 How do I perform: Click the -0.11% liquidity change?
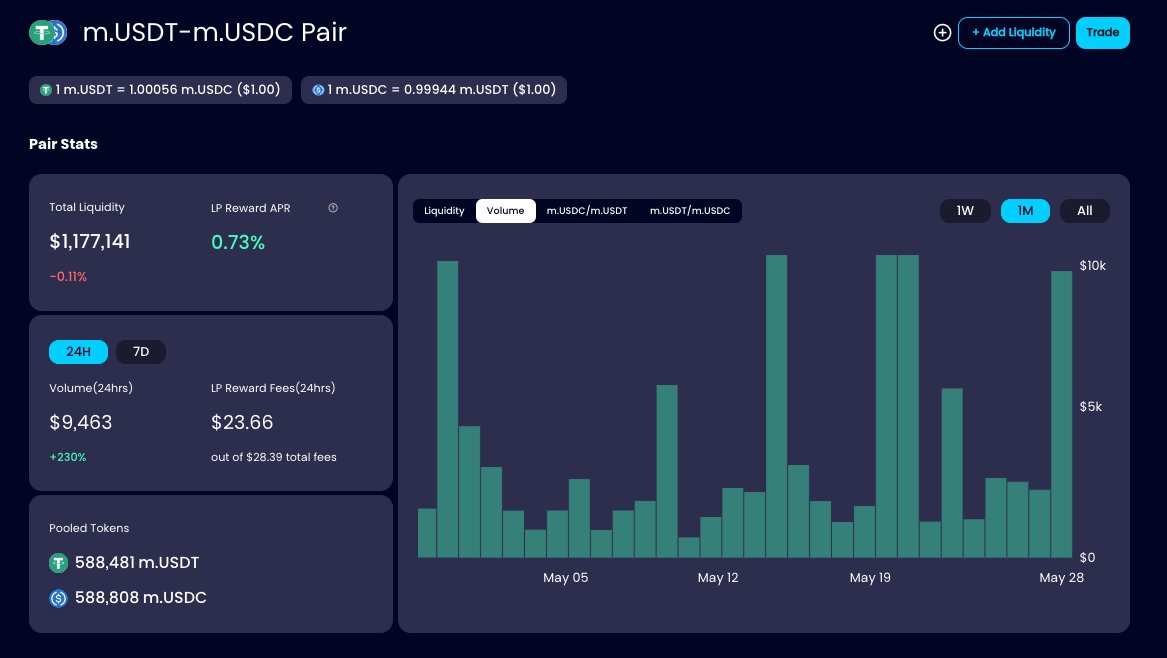click(x=68, y=276)
